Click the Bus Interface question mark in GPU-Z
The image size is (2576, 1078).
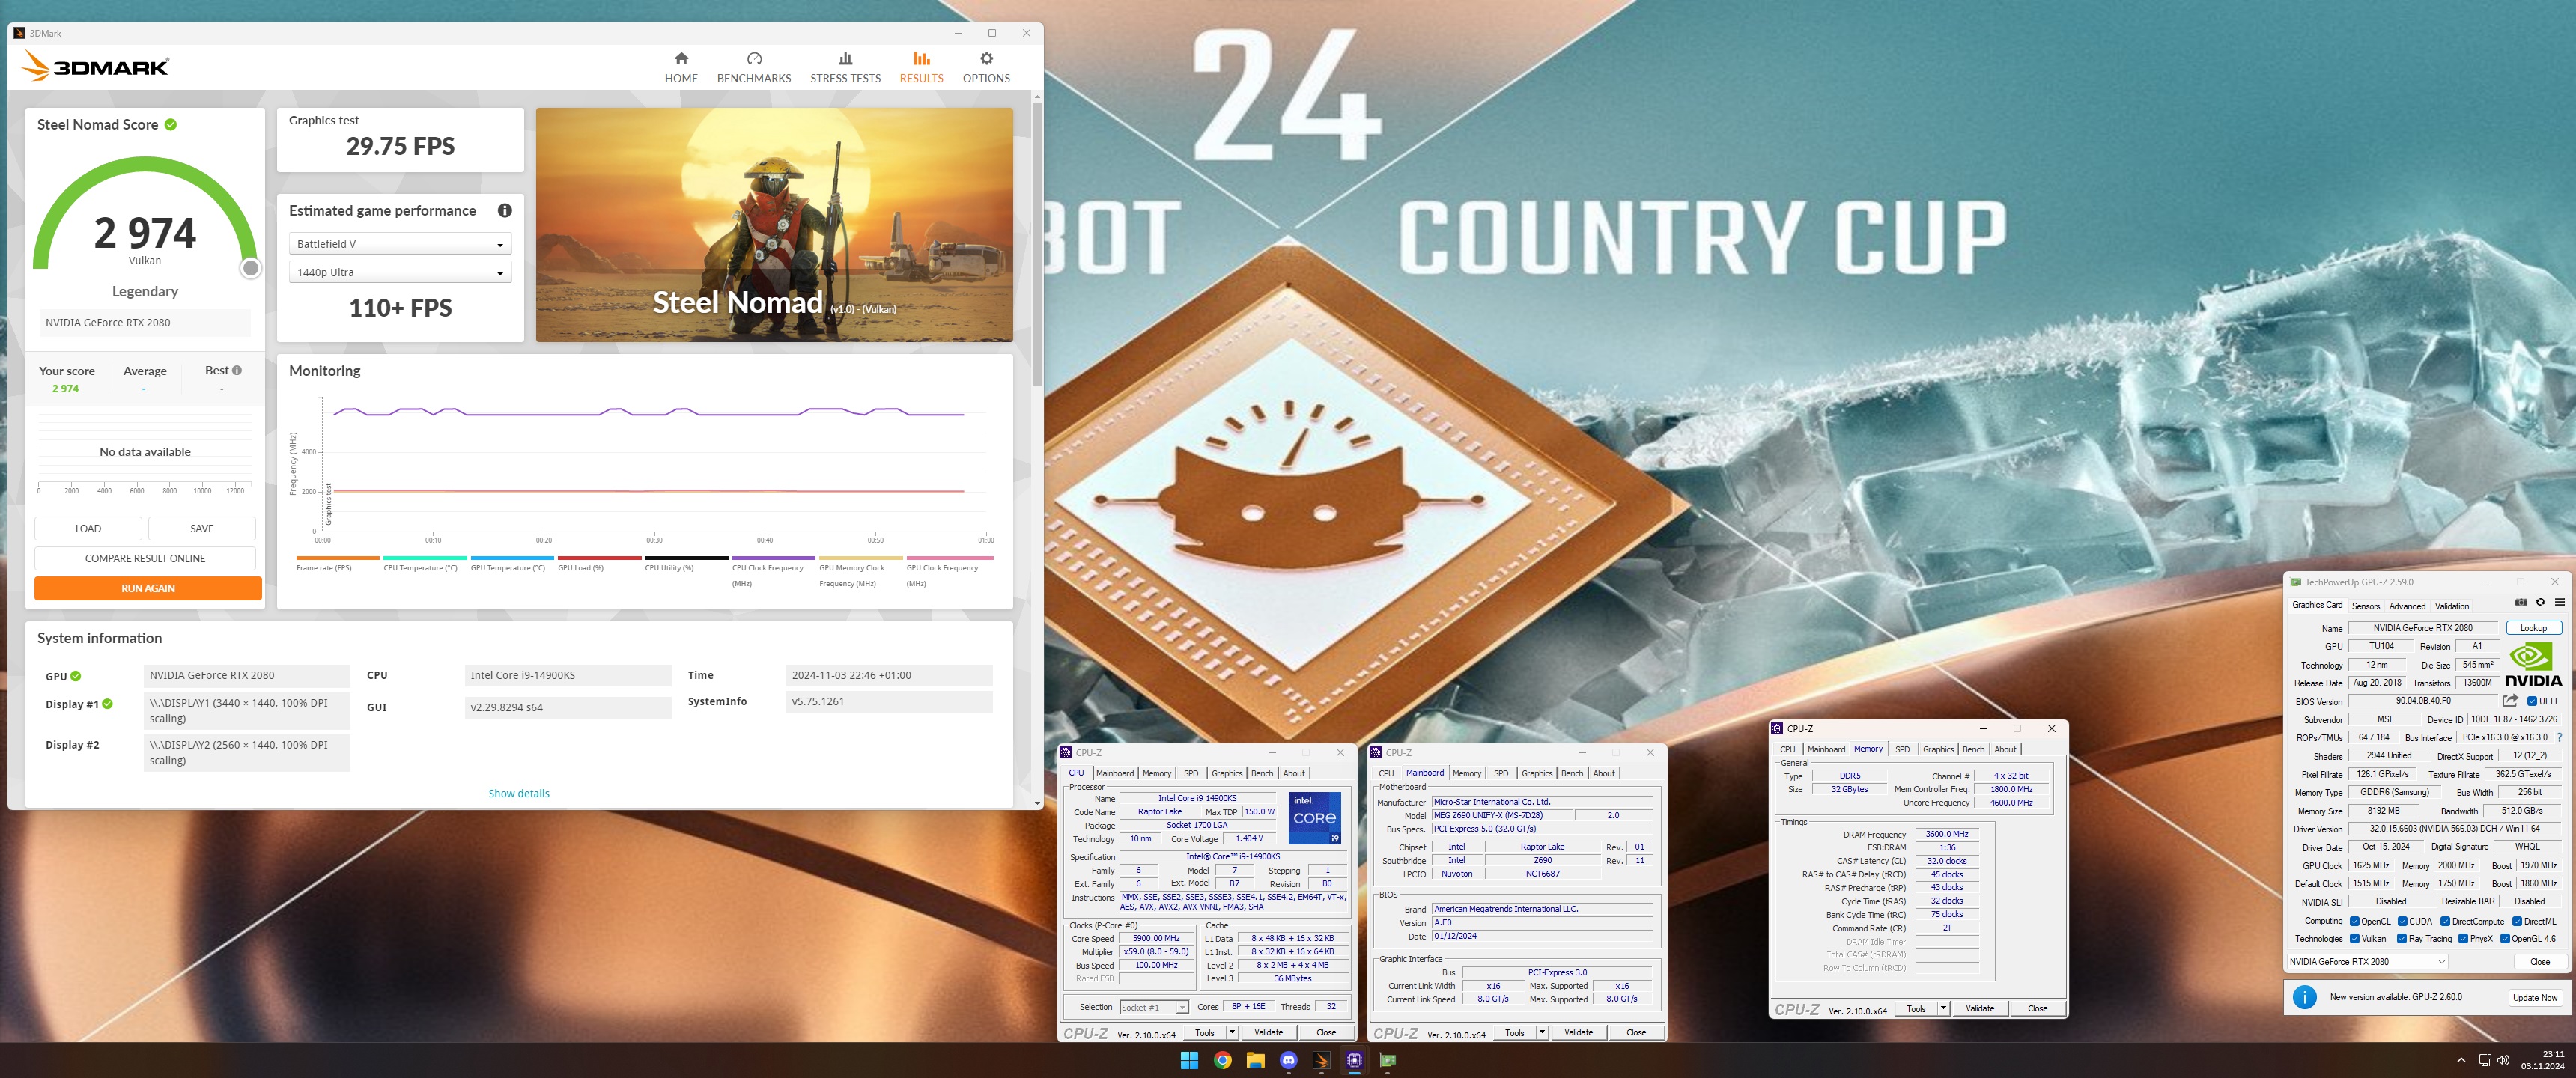point(2559,738)
